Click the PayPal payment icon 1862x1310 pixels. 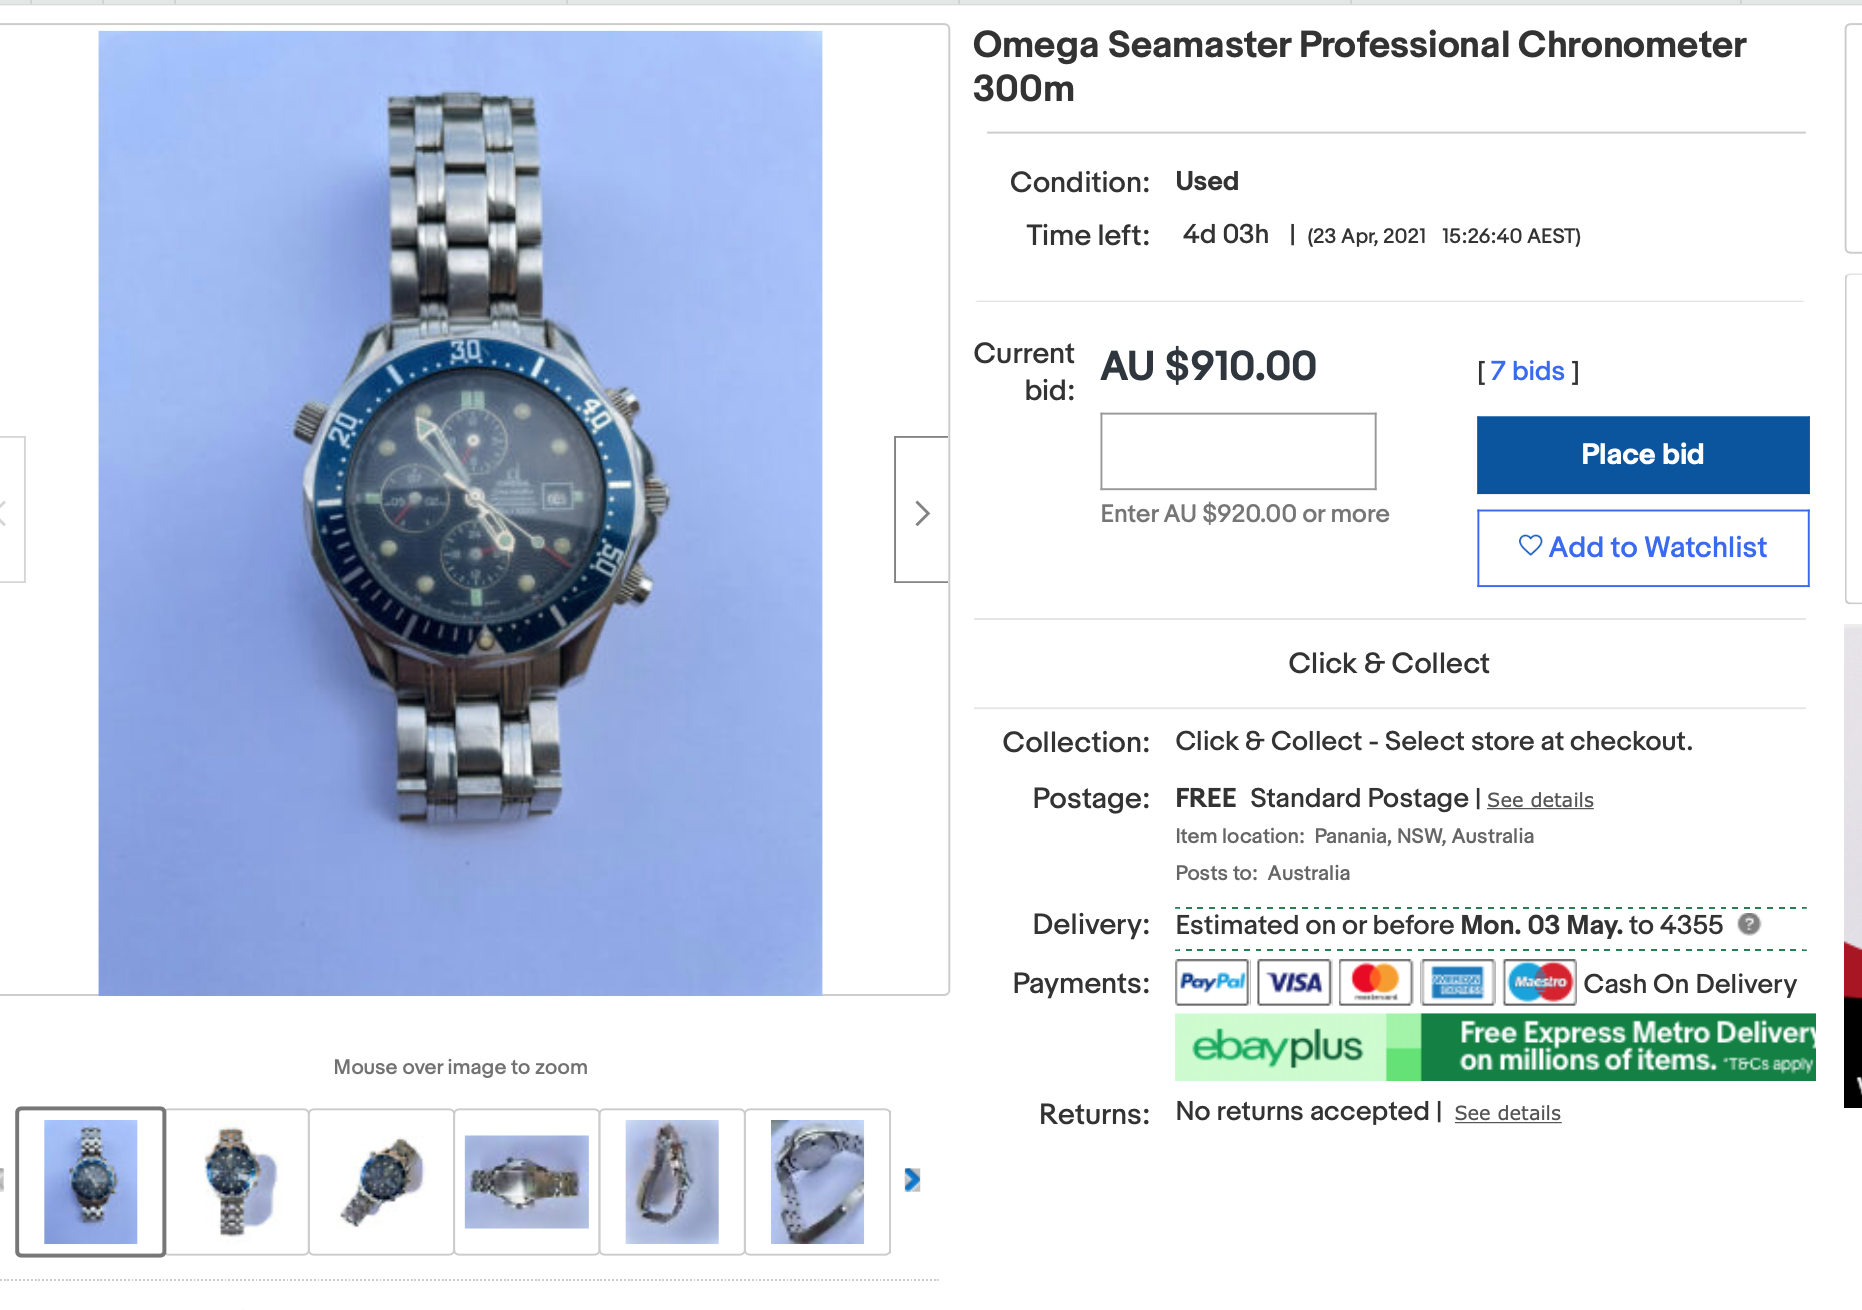point(1212,982)
